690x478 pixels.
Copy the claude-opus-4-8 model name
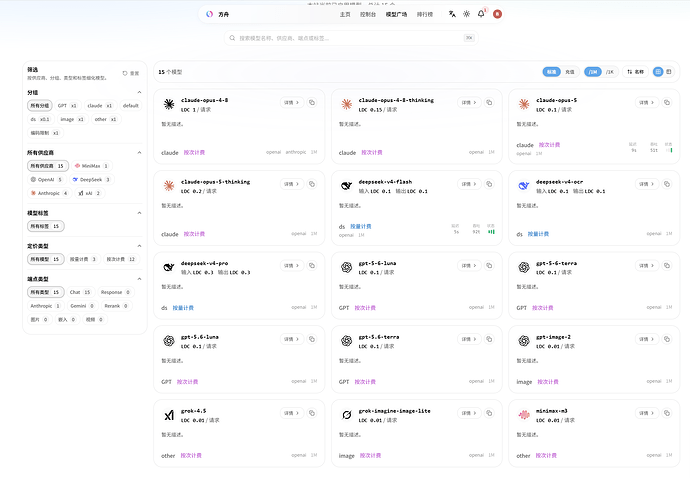click(x=312, y=103)
